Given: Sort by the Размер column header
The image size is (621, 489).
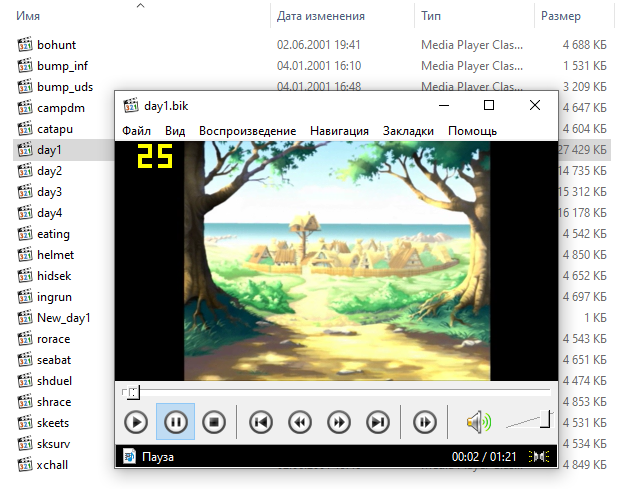Looking at the screenshot, I should (561, 16).
